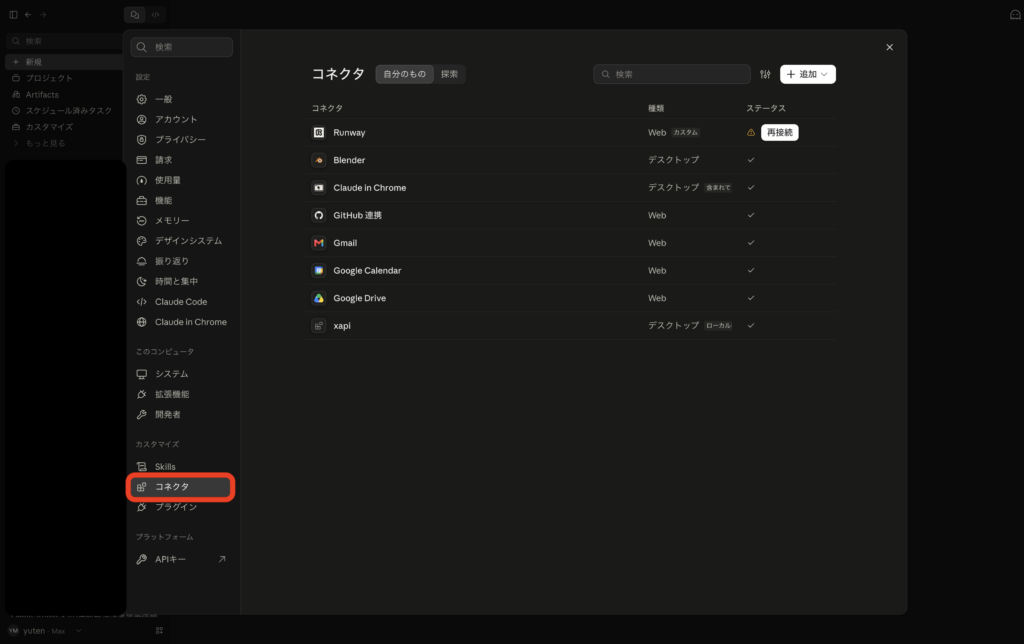Click the Google Calendar row name
The height and width of the screenshot is (644, 1024).
[367, 270]
